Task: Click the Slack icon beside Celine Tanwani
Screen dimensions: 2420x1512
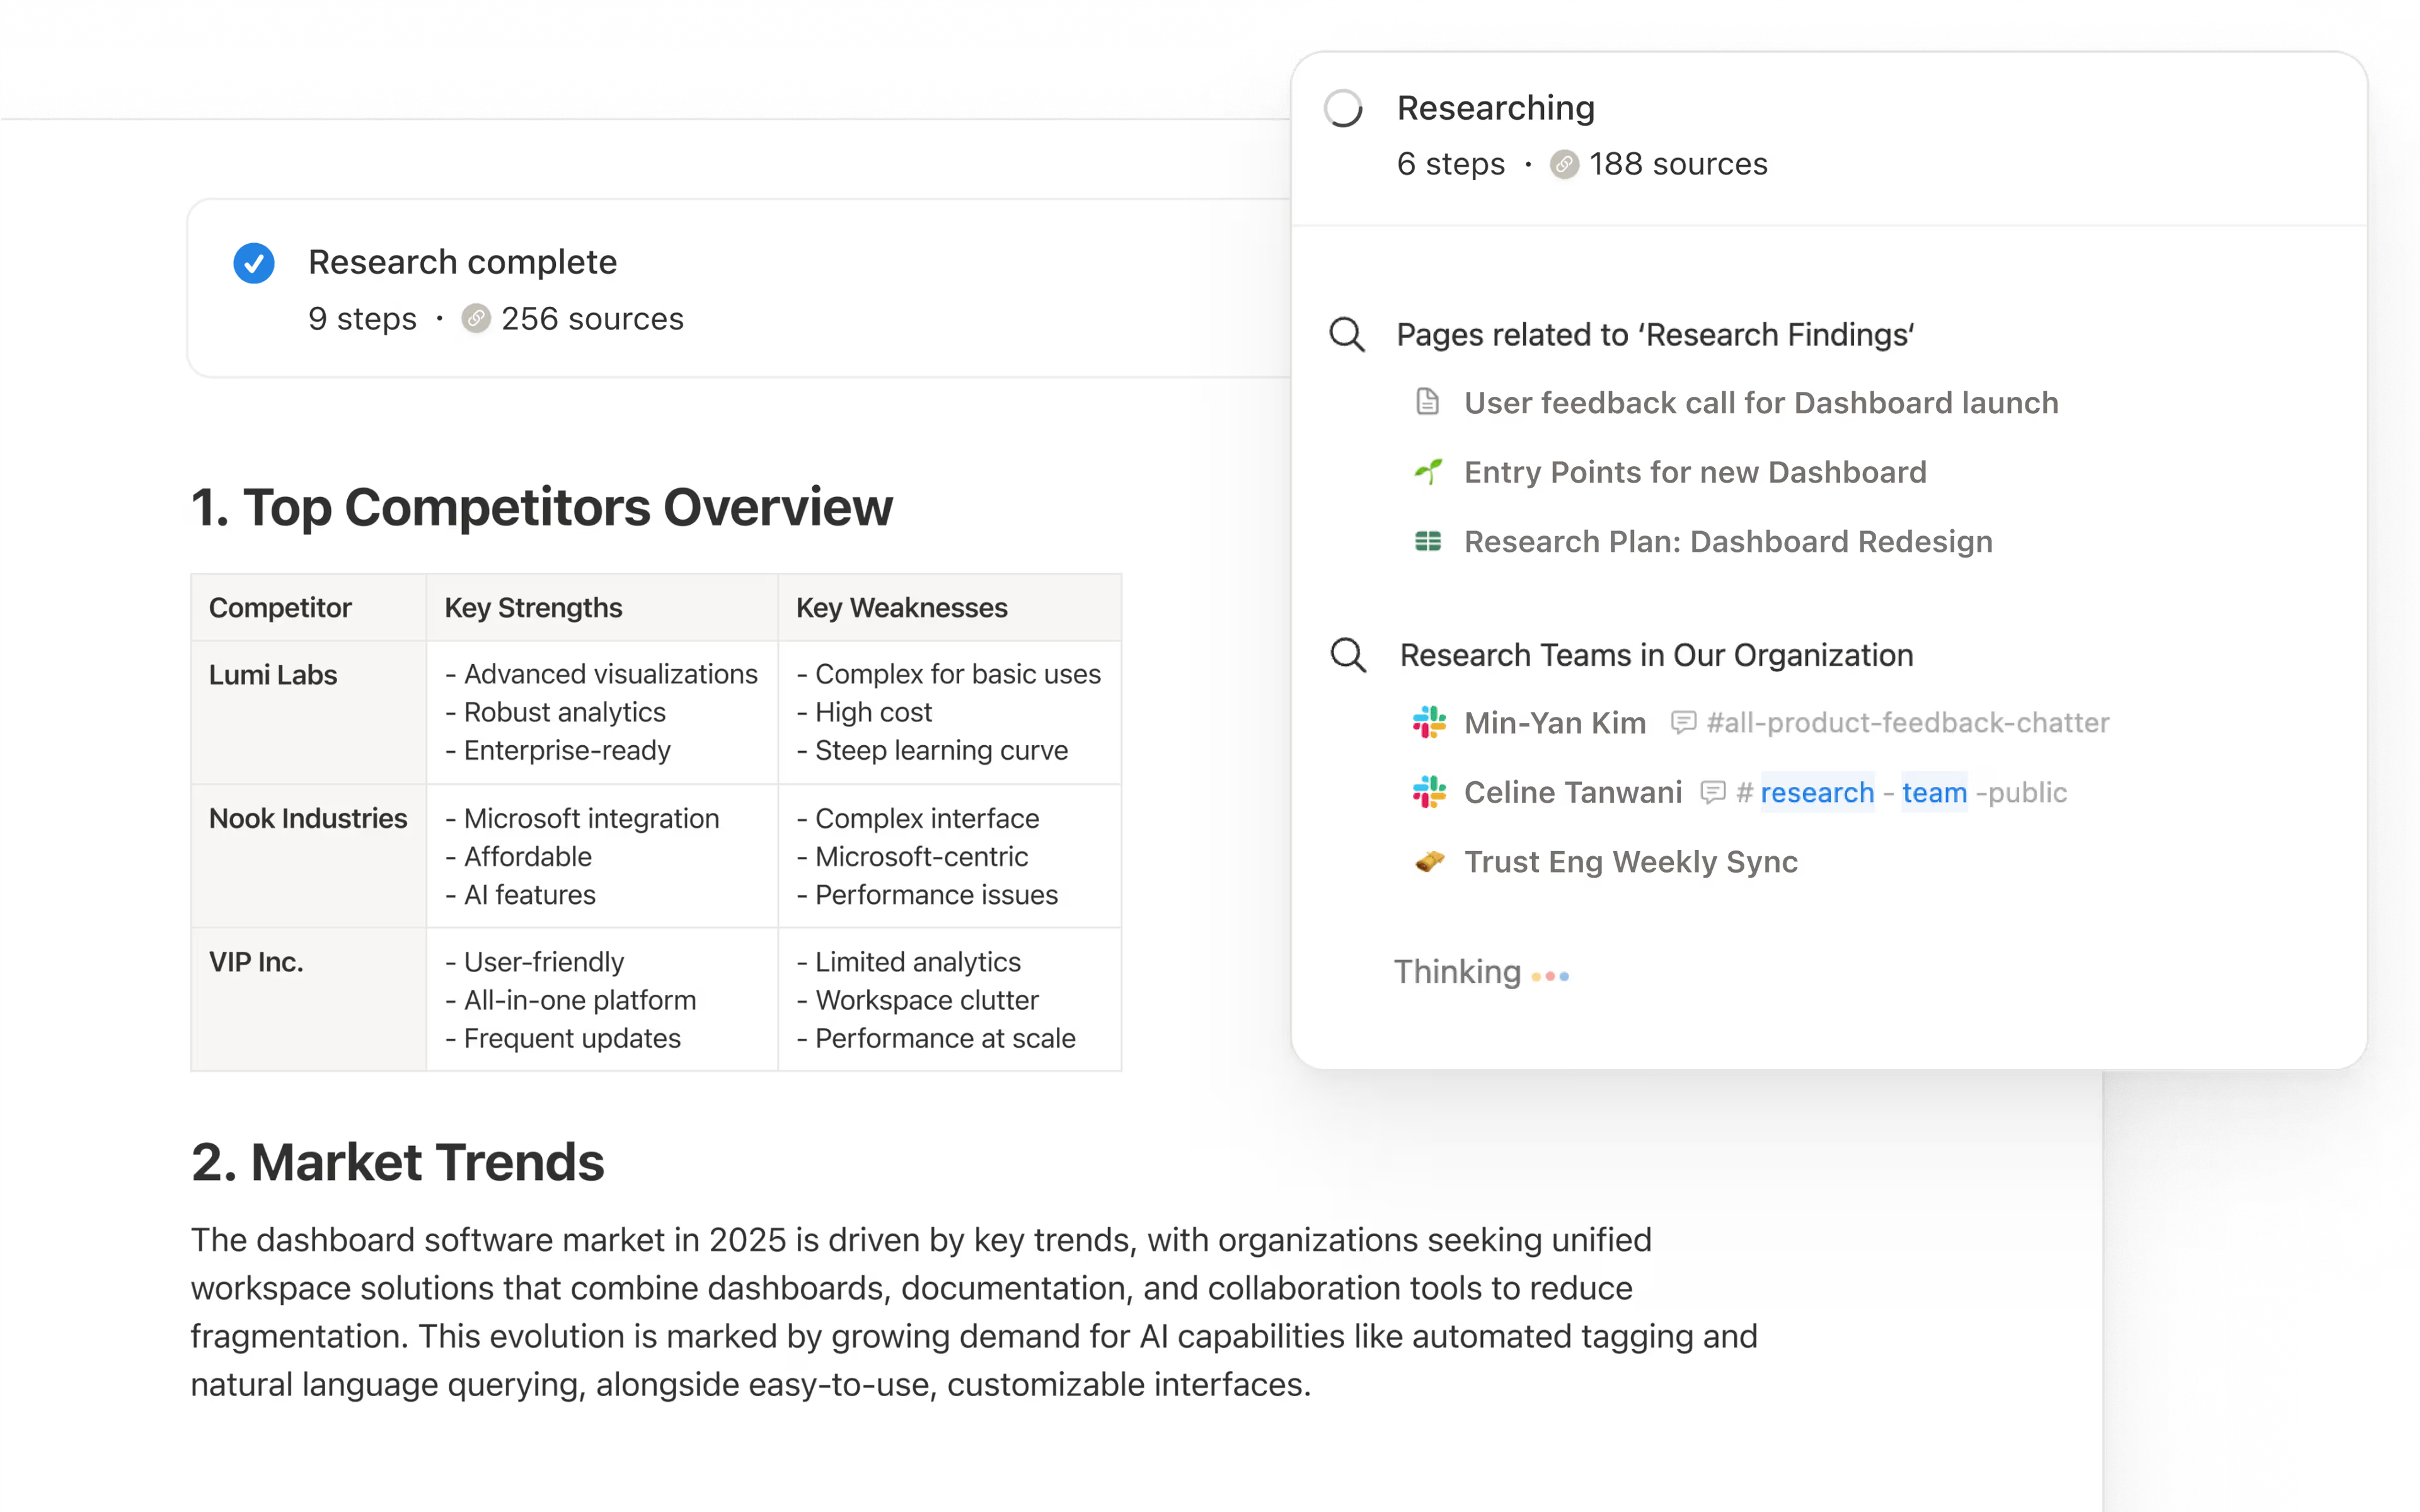Action: [1429, 792]
